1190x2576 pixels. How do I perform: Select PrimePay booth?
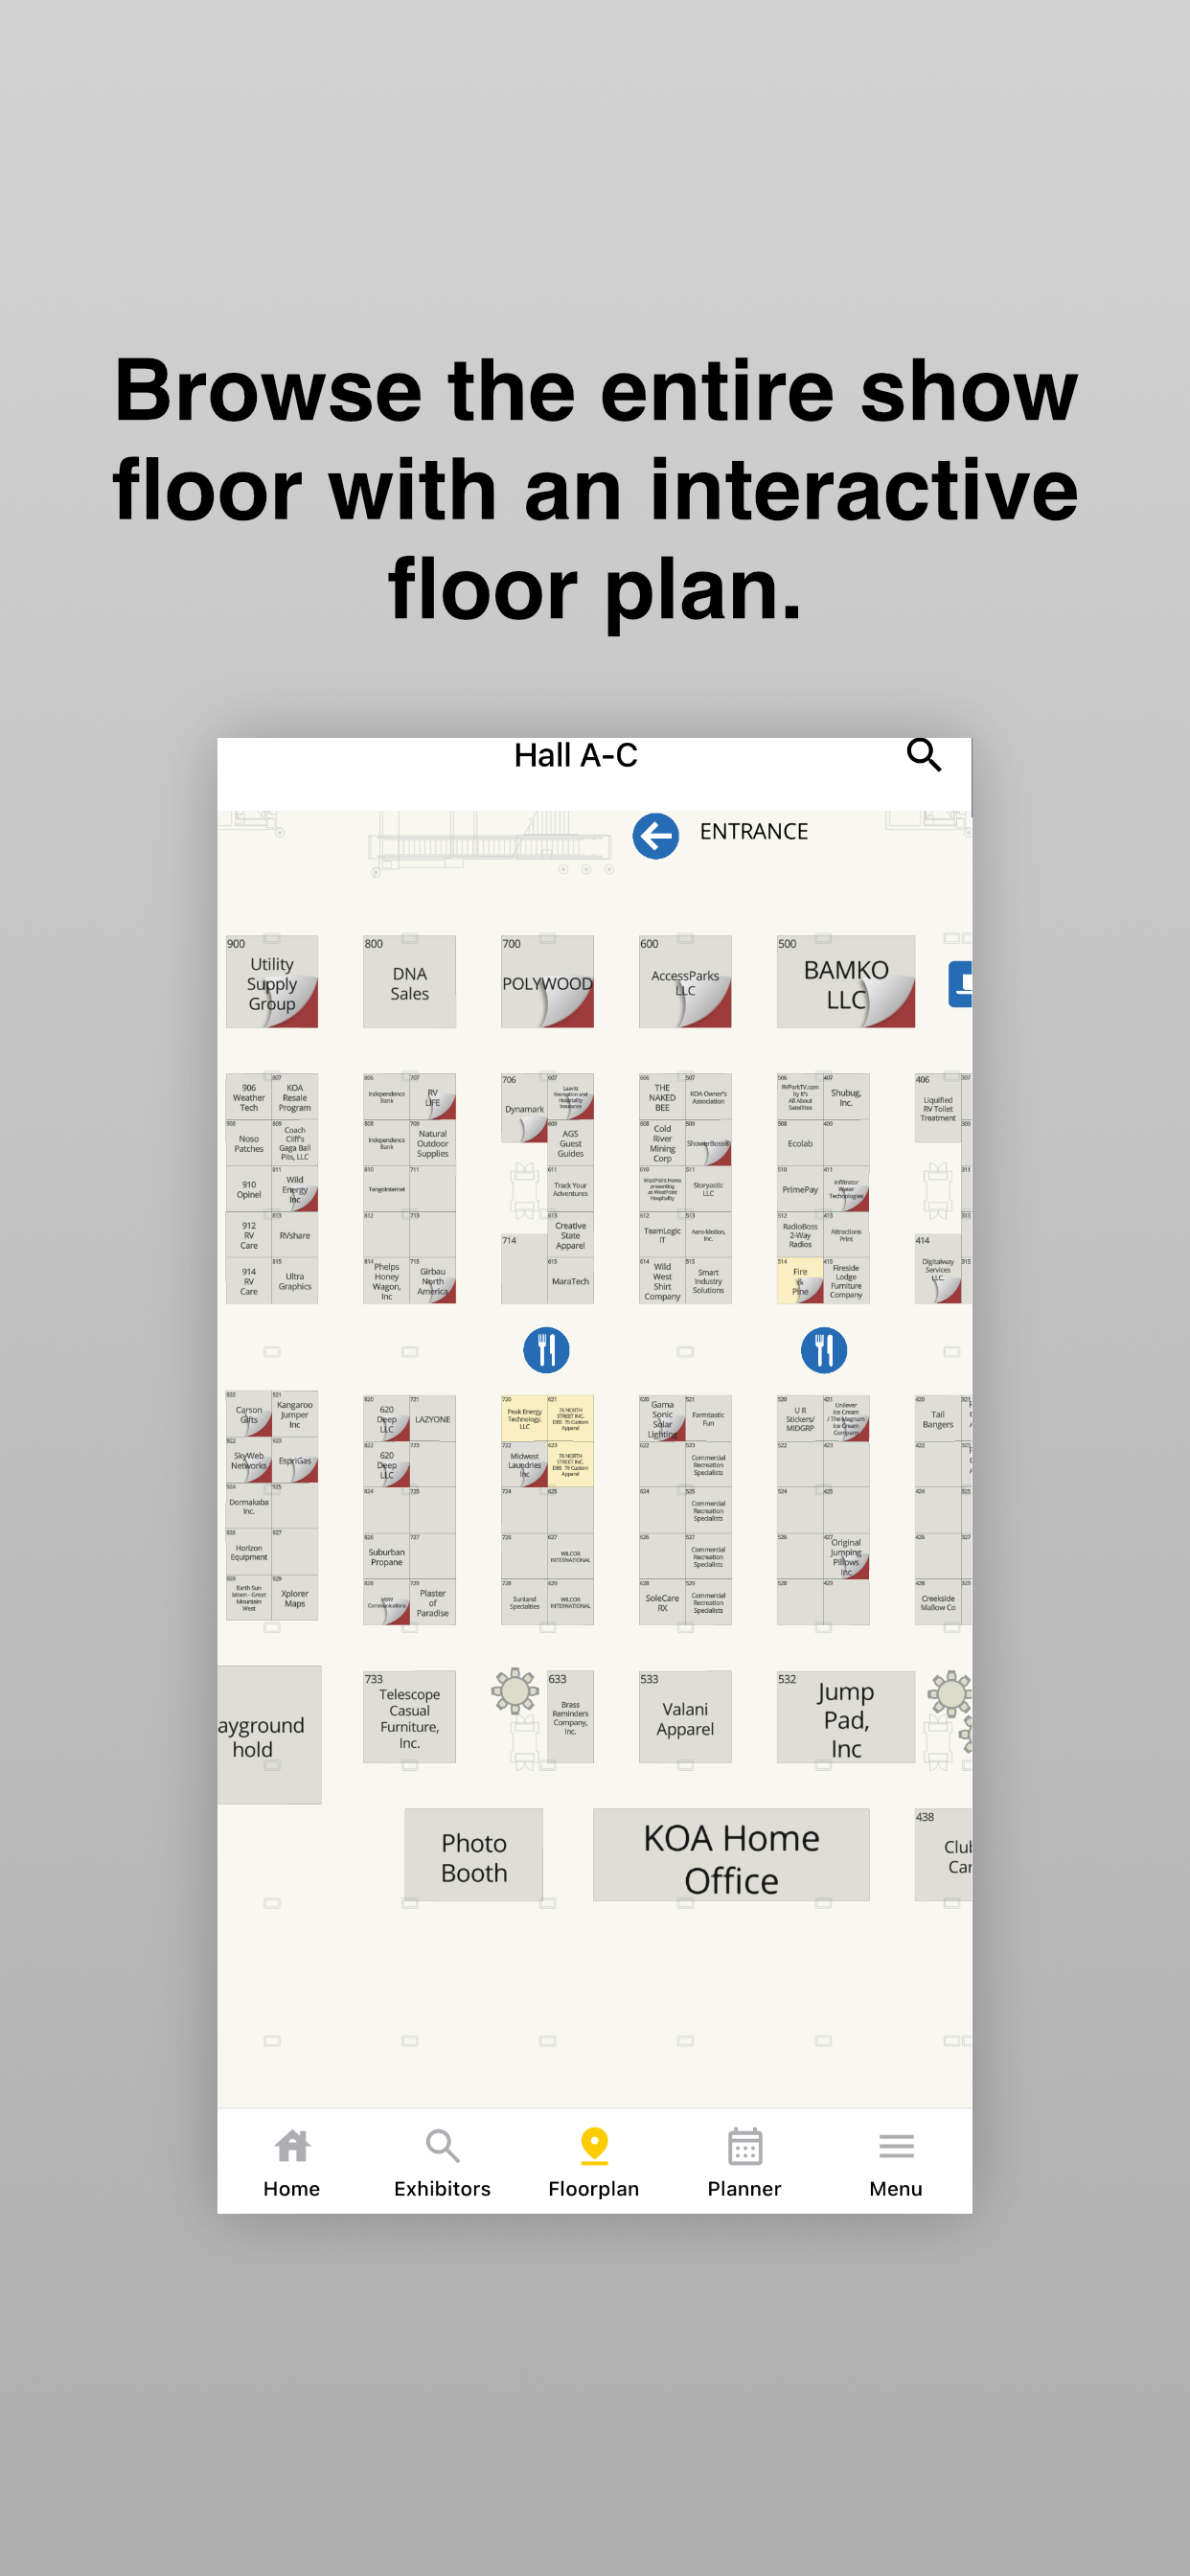[x=800, y=1189]
